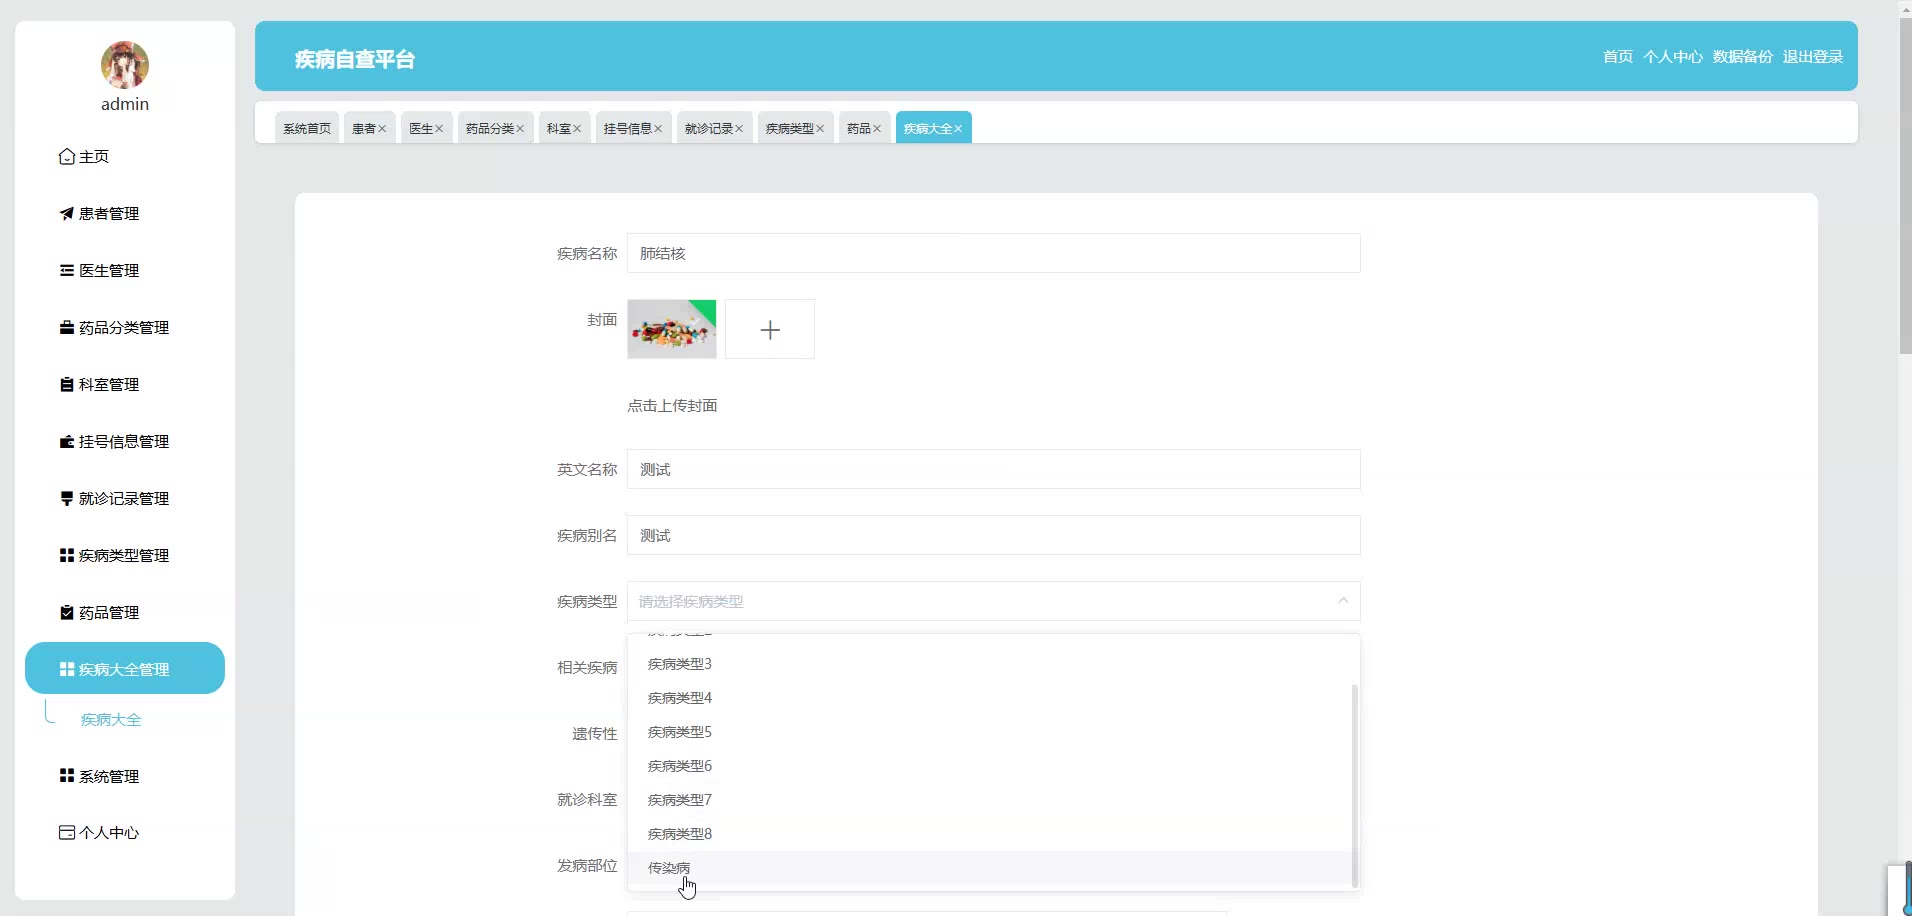The width and height of the screenshot is (1912, 916).
Task: Click the admin avatar picture
Action: pos(125,65)
